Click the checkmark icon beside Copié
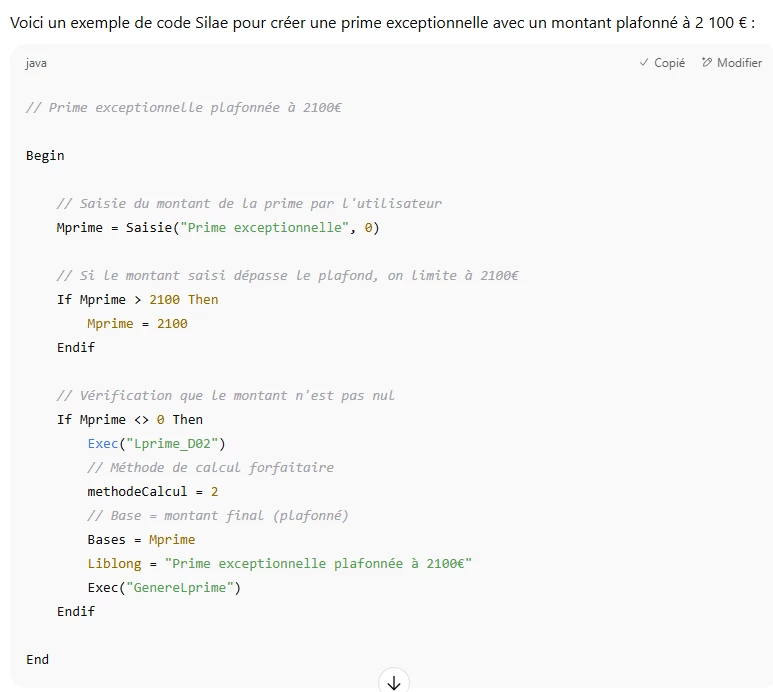Screen dimensions: 773x692 pos(644,63)
